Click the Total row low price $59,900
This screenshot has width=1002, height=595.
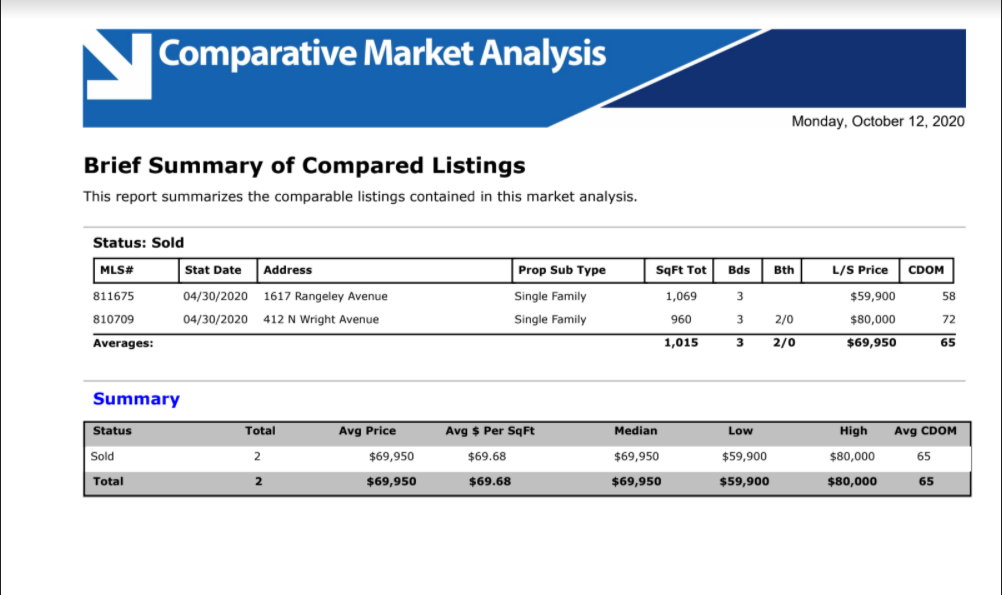tap(744, 481)
